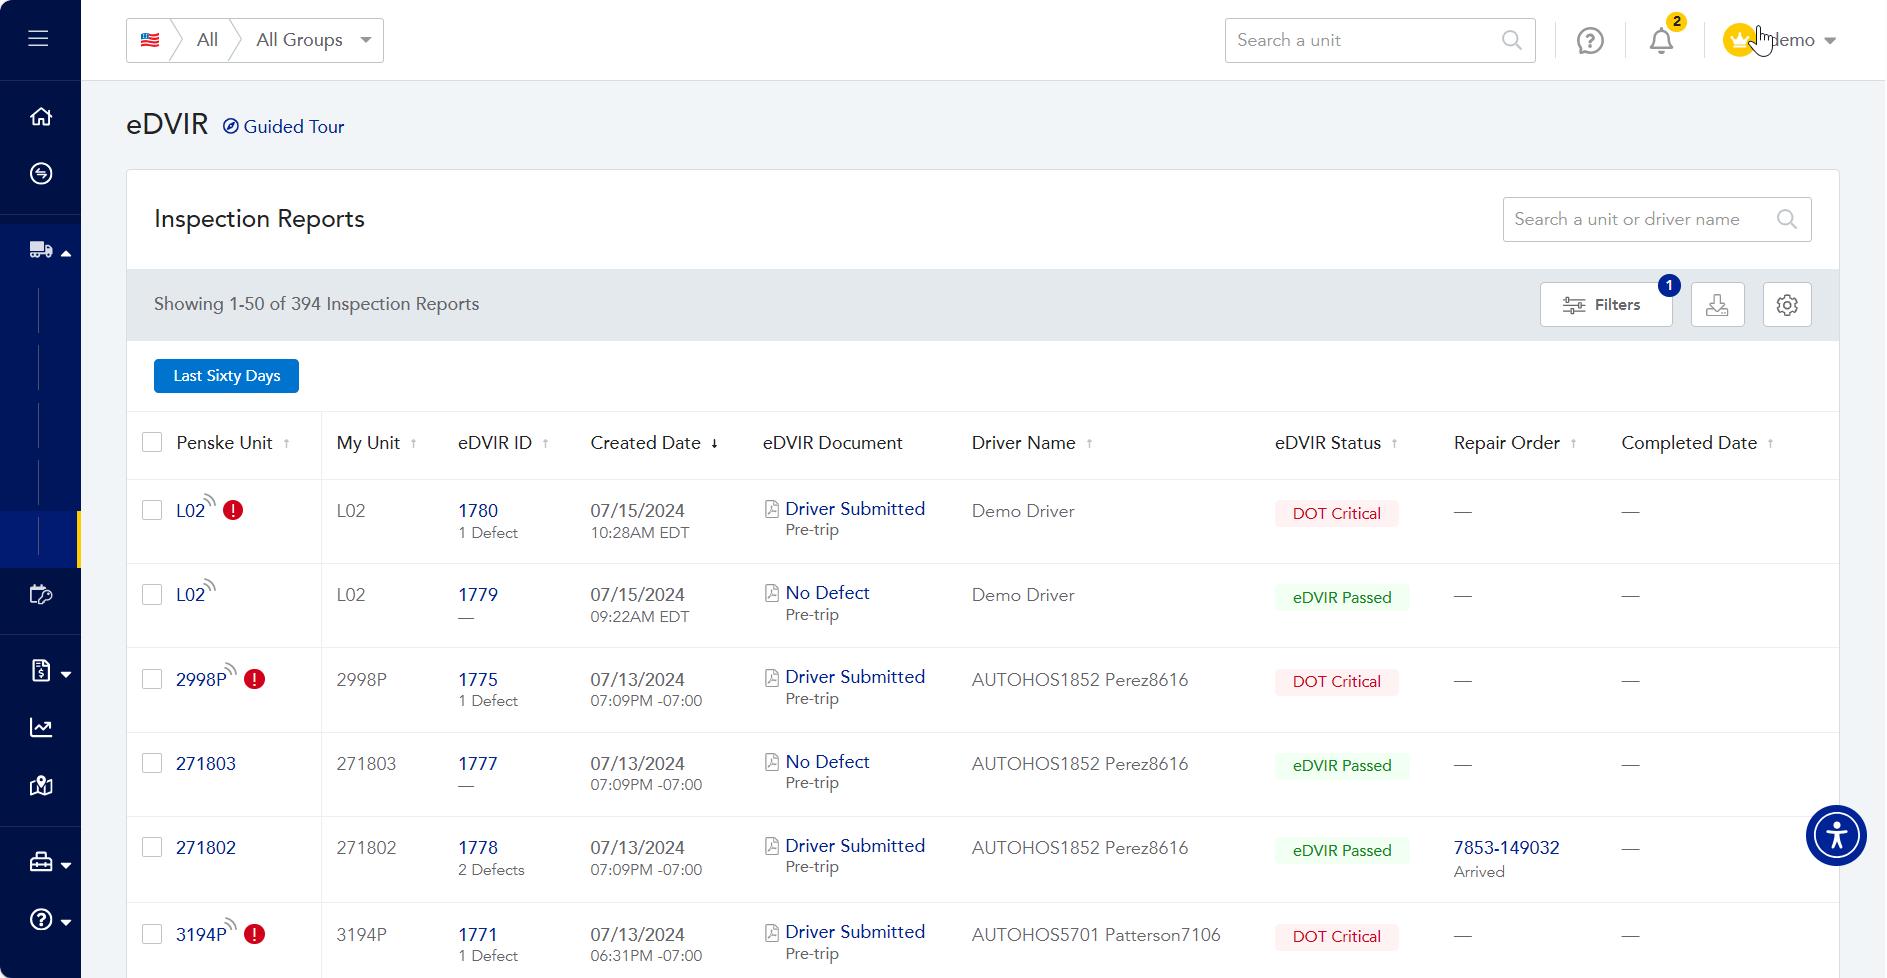Open the hamburger navigation menu

(38, 39)
